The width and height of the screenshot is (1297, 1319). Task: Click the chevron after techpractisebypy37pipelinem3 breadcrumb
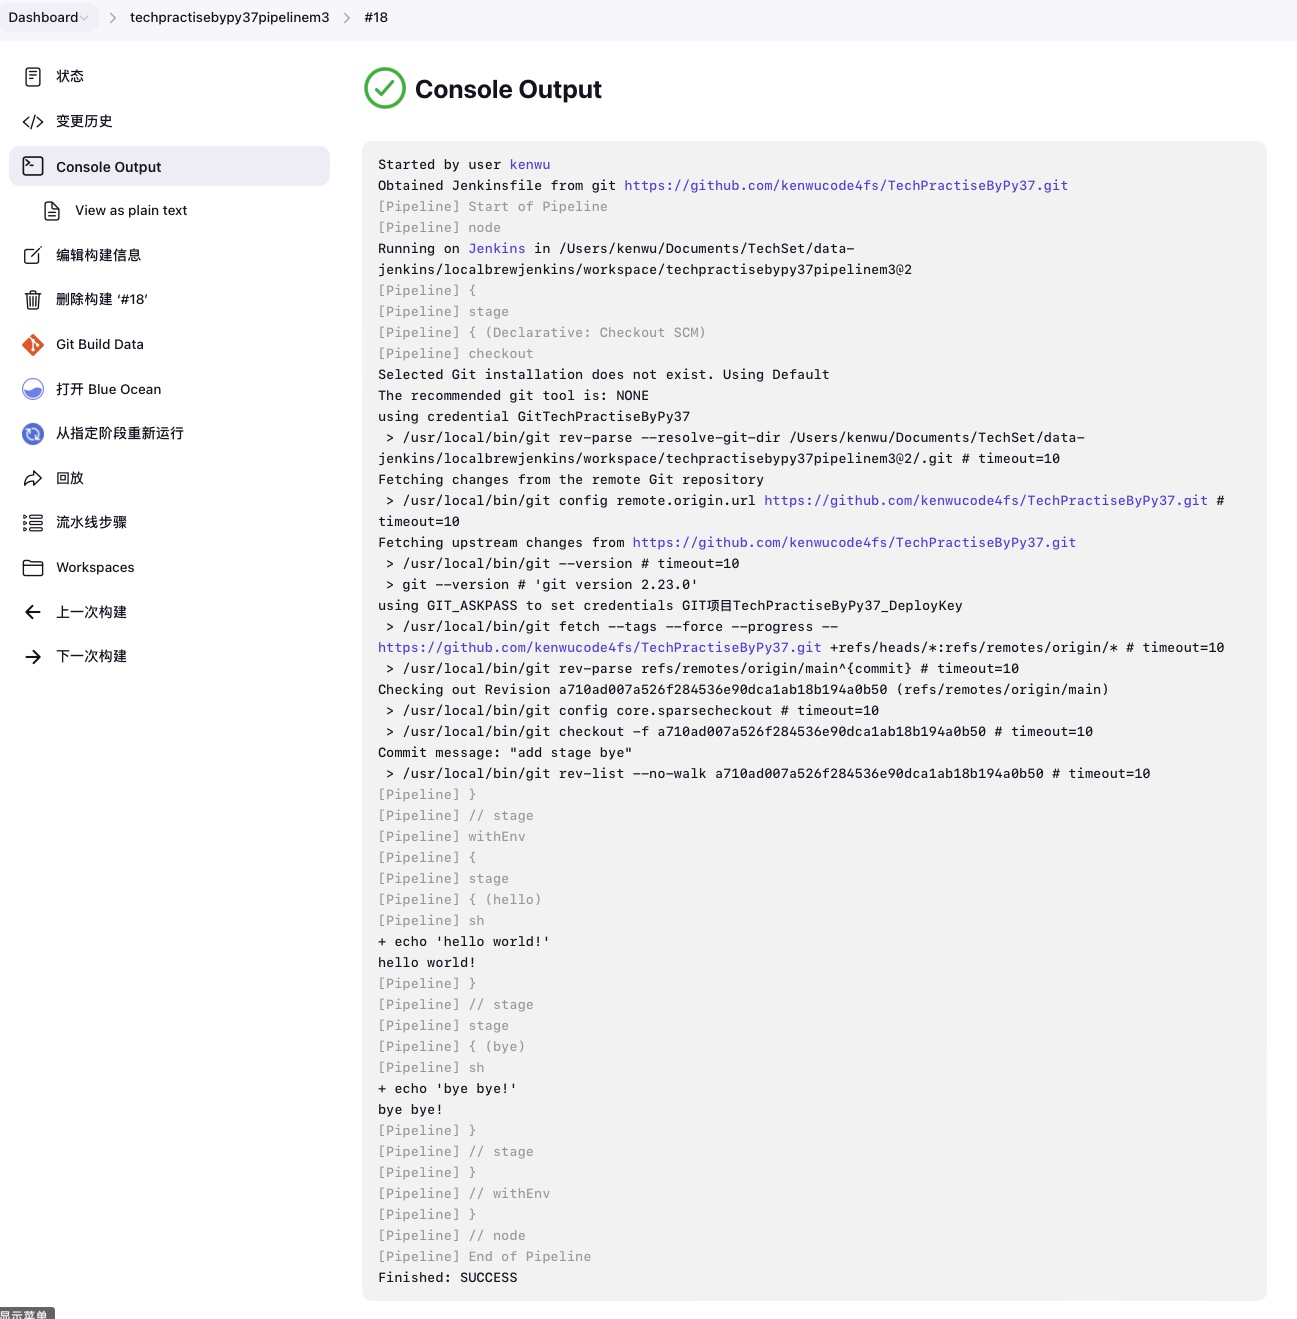click(x=347, y=18)
